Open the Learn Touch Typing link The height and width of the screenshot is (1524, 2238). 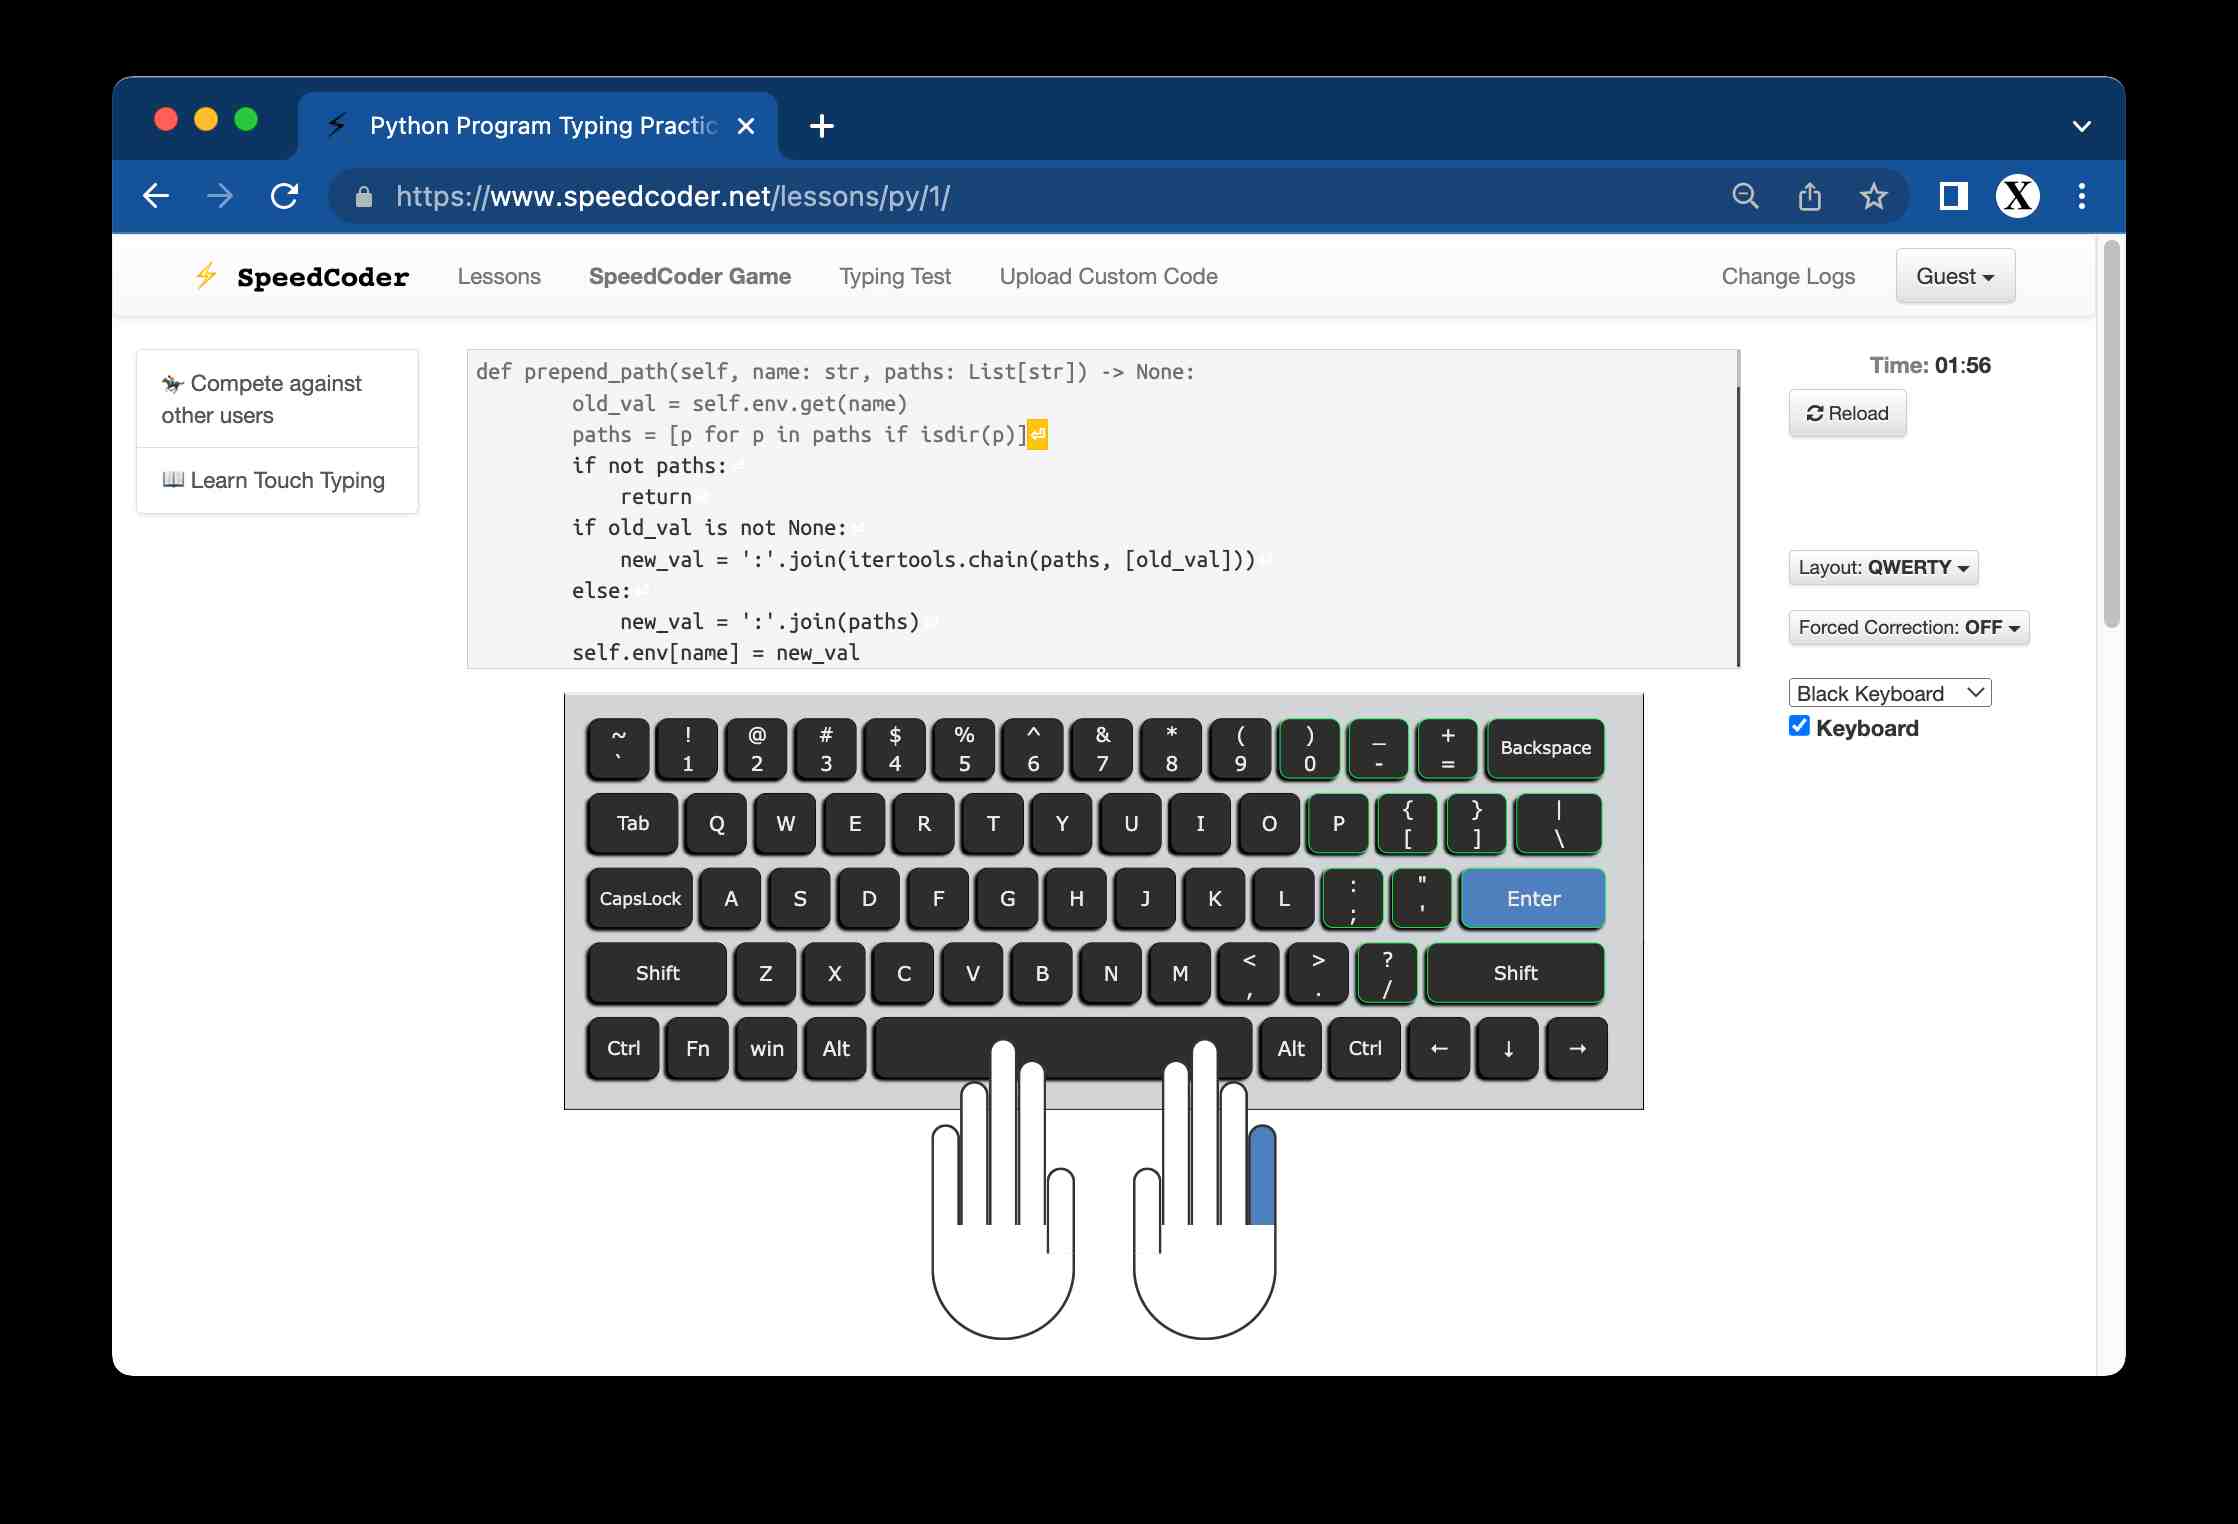(277, 480)
